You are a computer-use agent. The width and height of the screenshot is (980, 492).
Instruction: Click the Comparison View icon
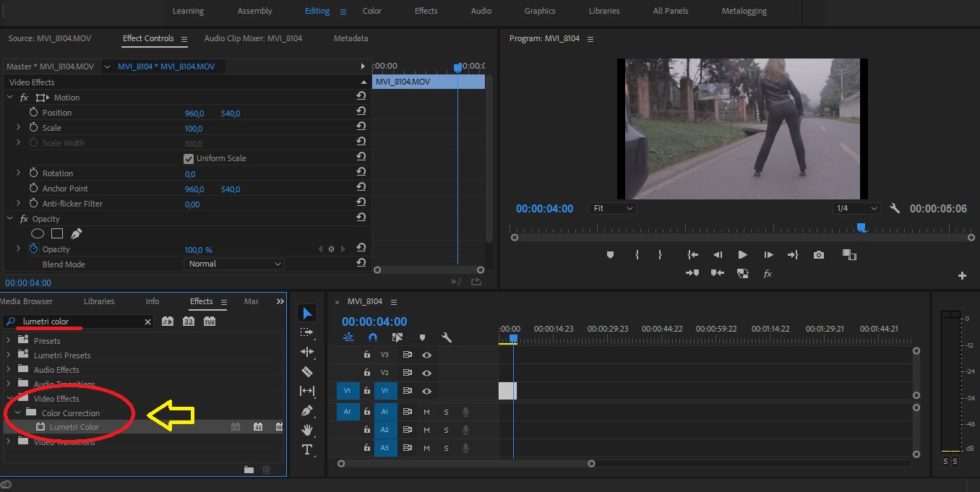point(849,255)
